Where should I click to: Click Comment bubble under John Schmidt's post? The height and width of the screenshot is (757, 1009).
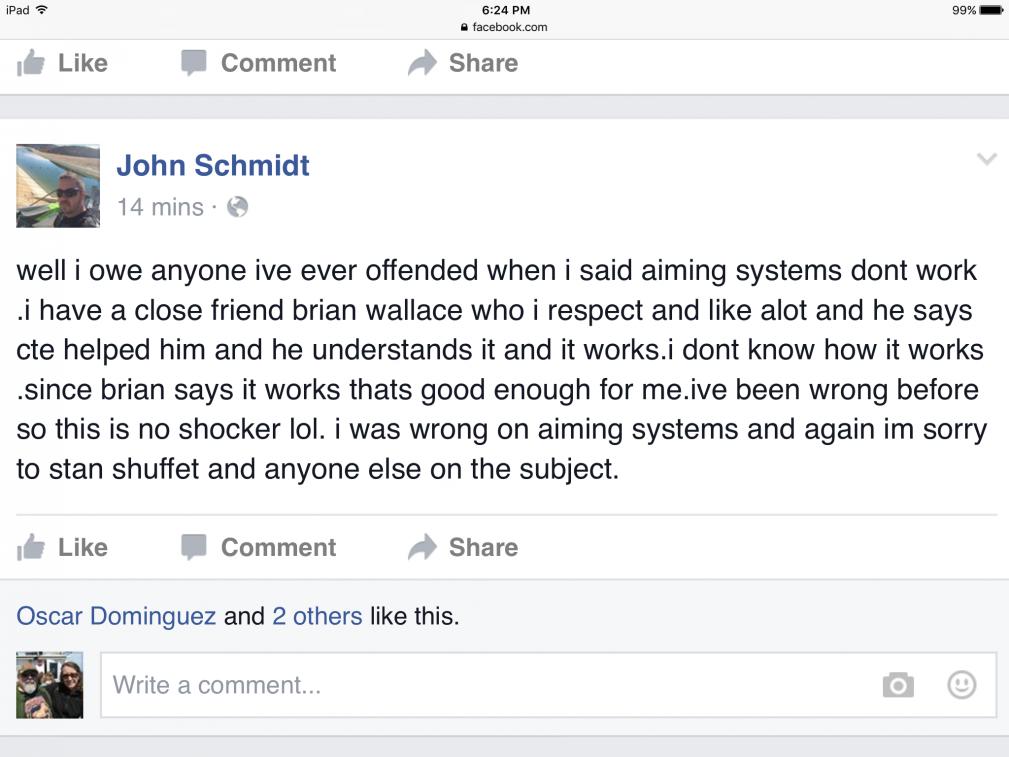point(259,547)
